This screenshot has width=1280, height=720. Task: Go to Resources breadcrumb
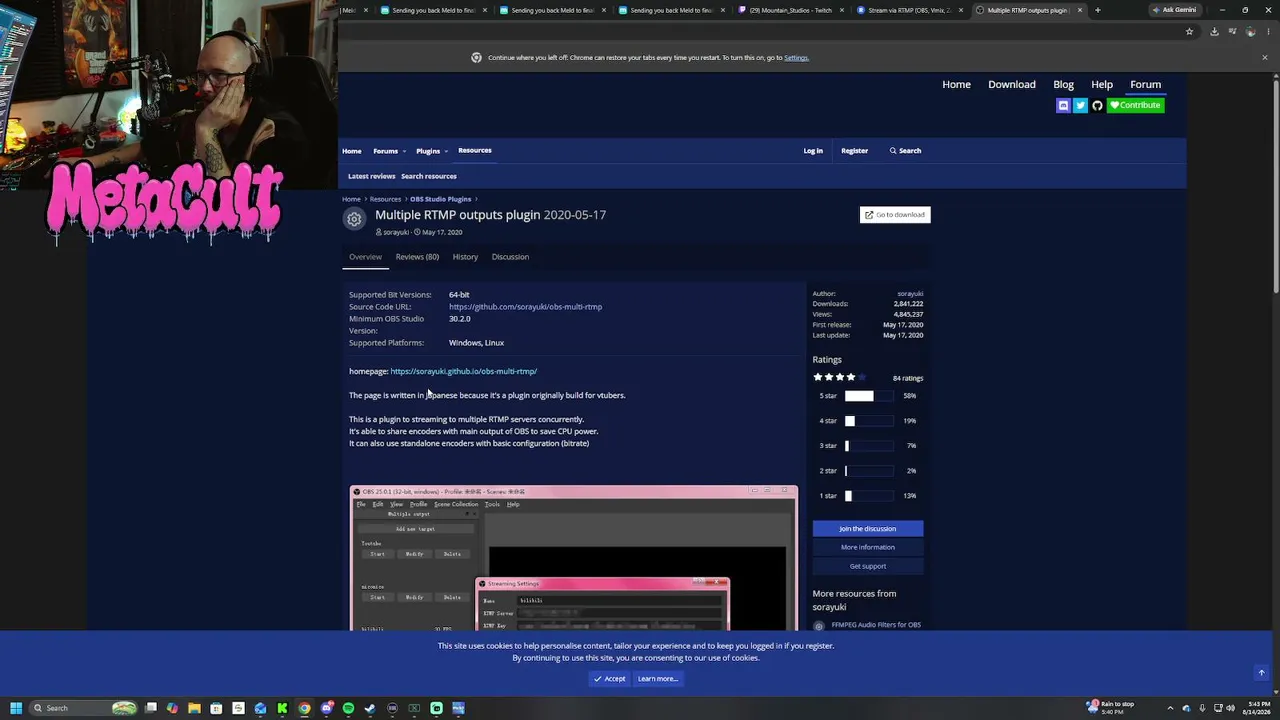pos(385,199)
